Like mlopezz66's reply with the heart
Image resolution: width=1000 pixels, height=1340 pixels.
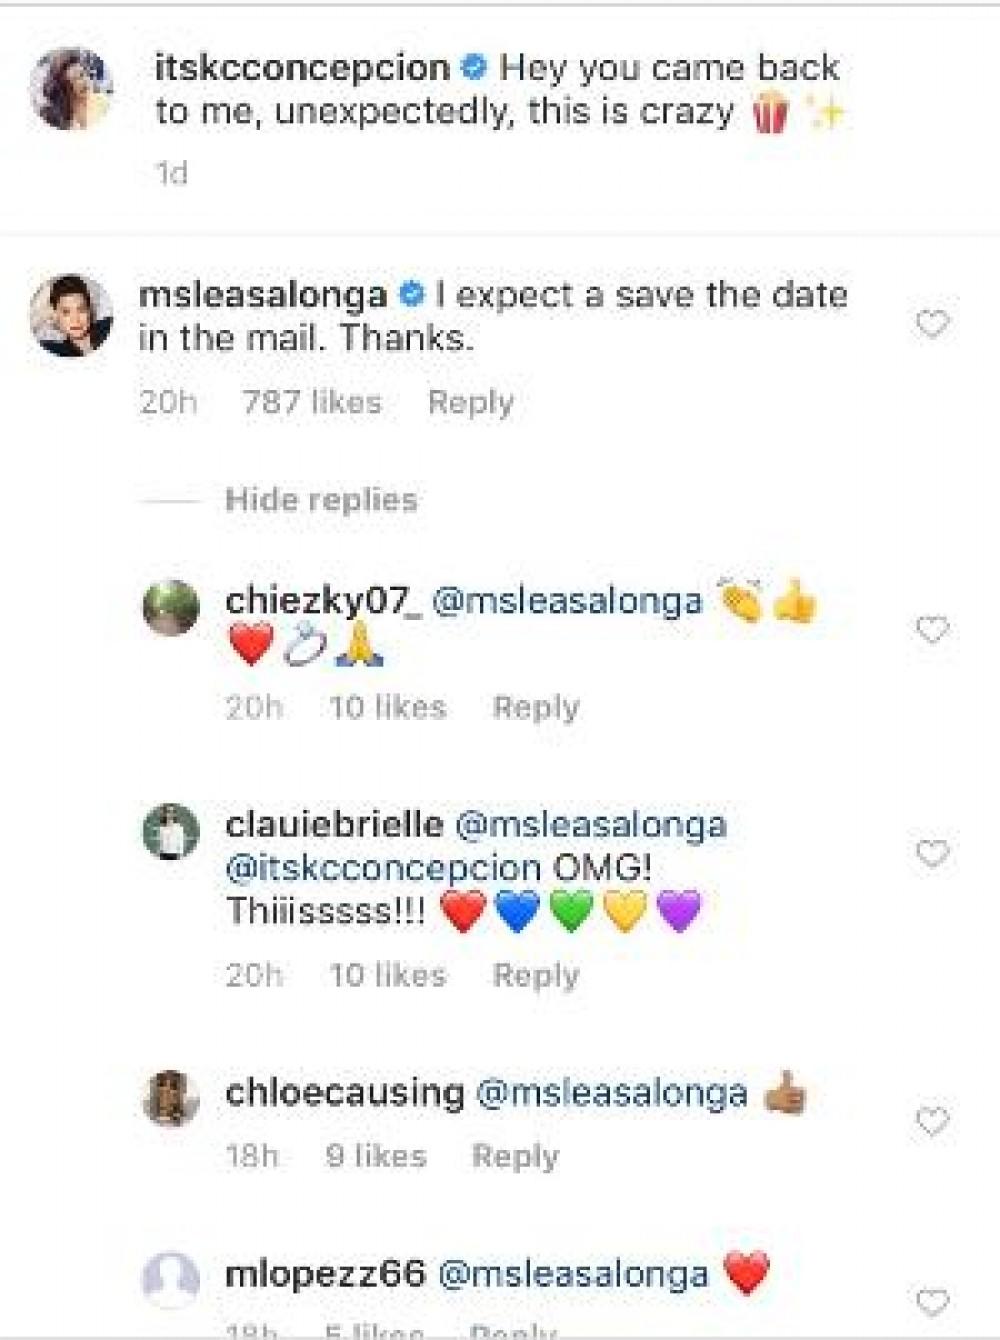[x=932, y=1302]
